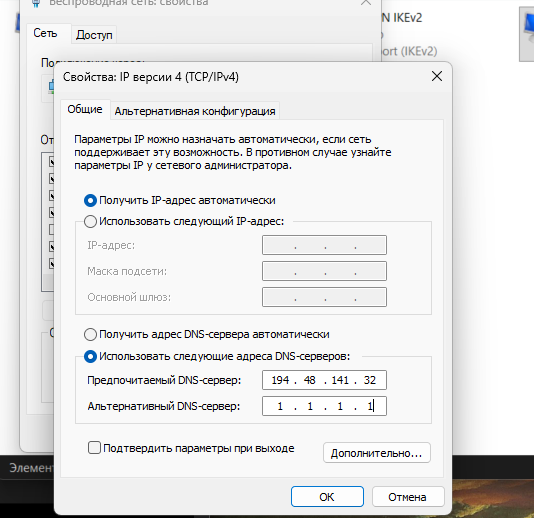Click the 'Основной шлюз' field
The height and width of the screenshot is (518, 534).
click(x=324, y=297)
